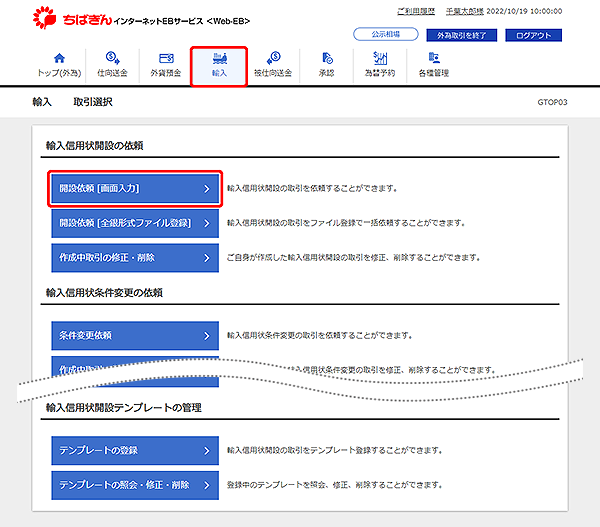Click the arrow on 作成中取引の修正・削除 under 開設の依頼

click(207, 258)
